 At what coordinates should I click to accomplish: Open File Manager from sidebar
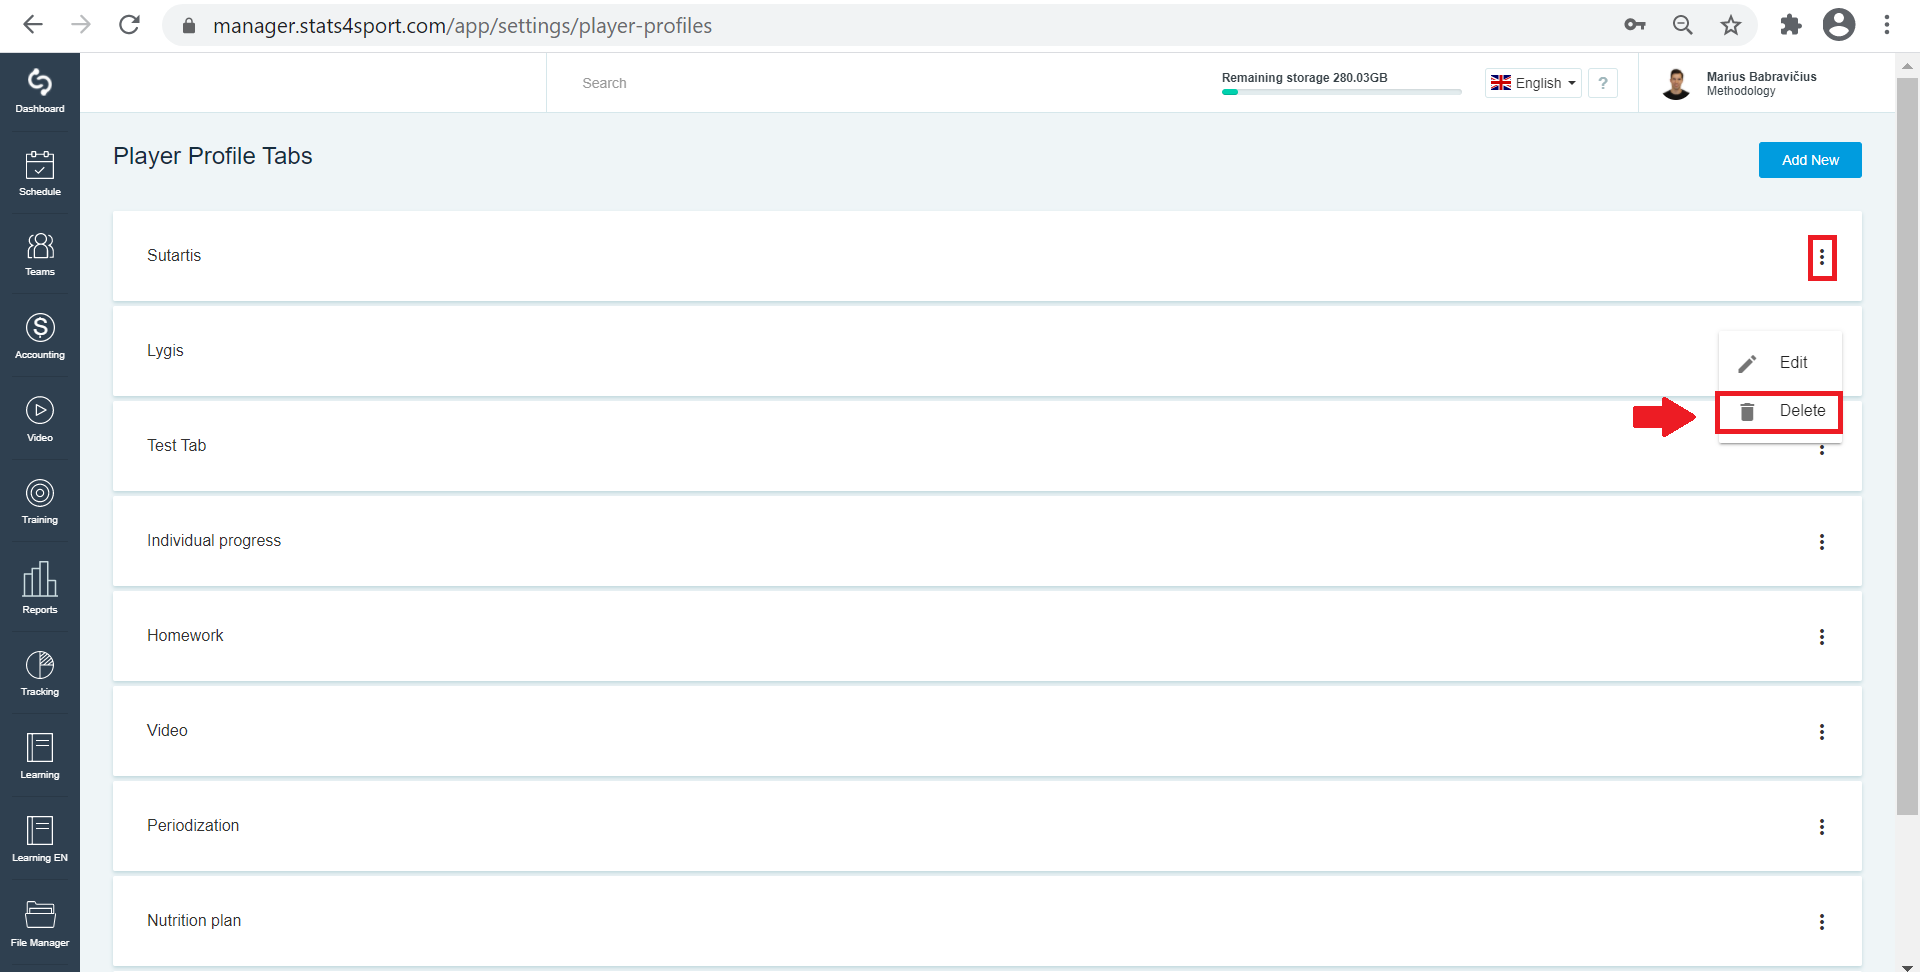pyautogui.click(x=40, y=924)
